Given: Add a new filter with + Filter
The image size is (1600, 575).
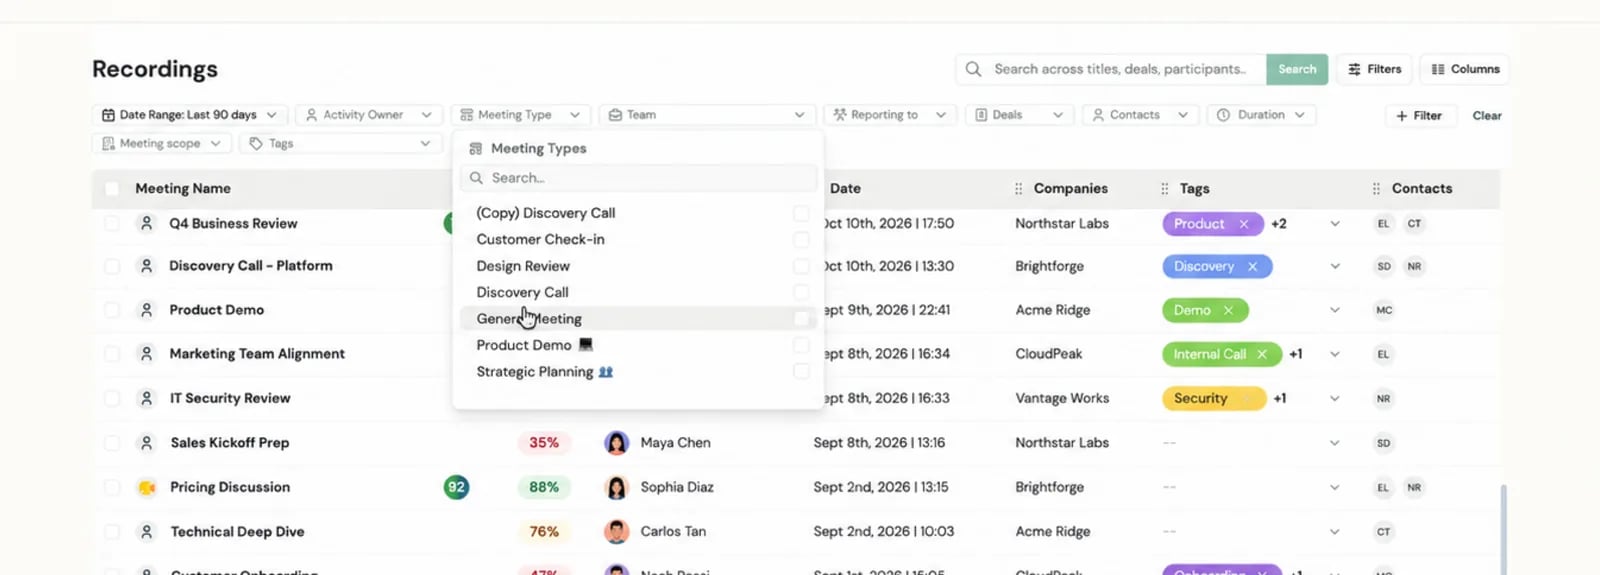Looking at the screenshot, I should (x=1419, y=116).
